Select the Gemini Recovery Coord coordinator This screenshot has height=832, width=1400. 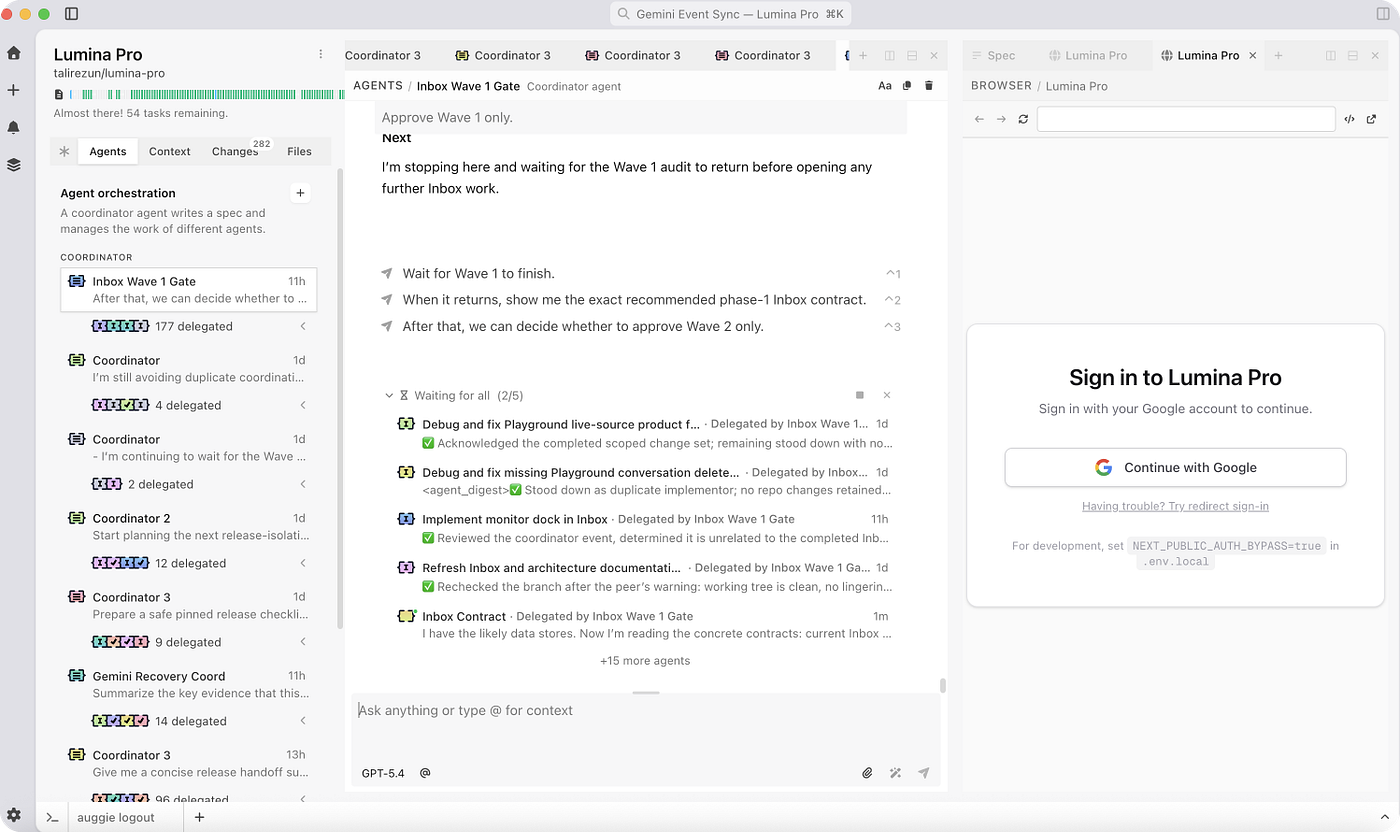pos(189,684)
